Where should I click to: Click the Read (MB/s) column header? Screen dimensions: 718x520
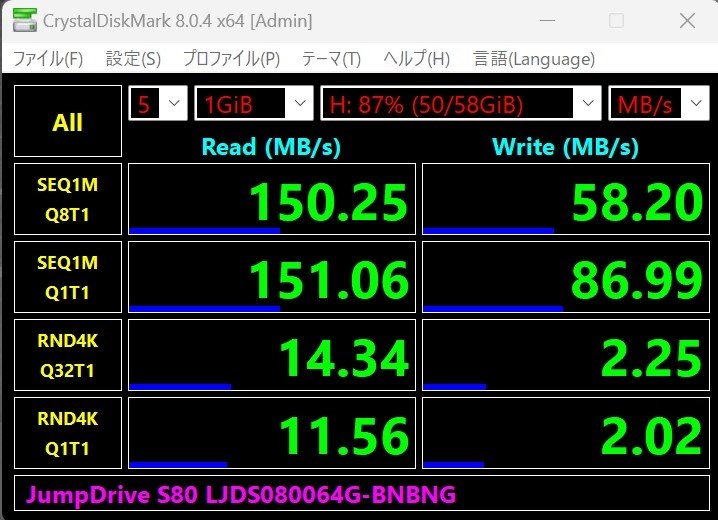271,147
